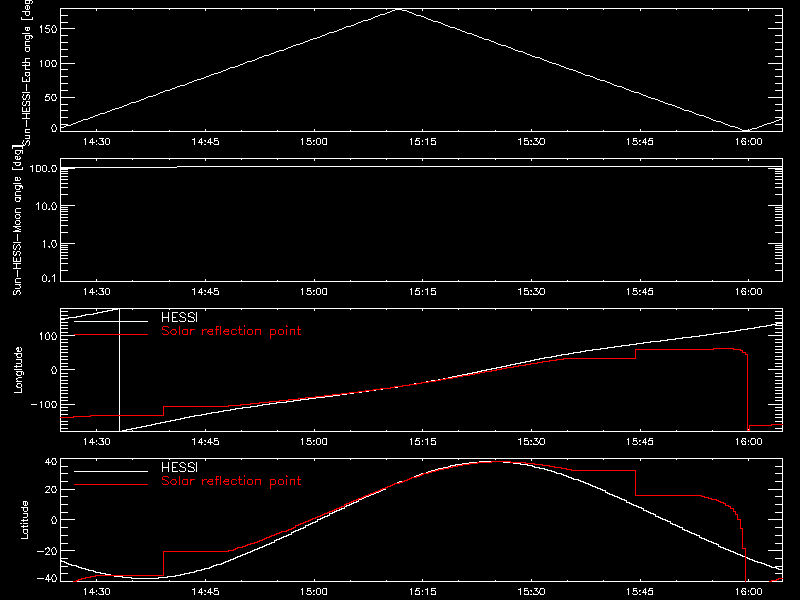Click the 15:15 time label under the top plot
800x600 pixels.
(x=422, y=142)
